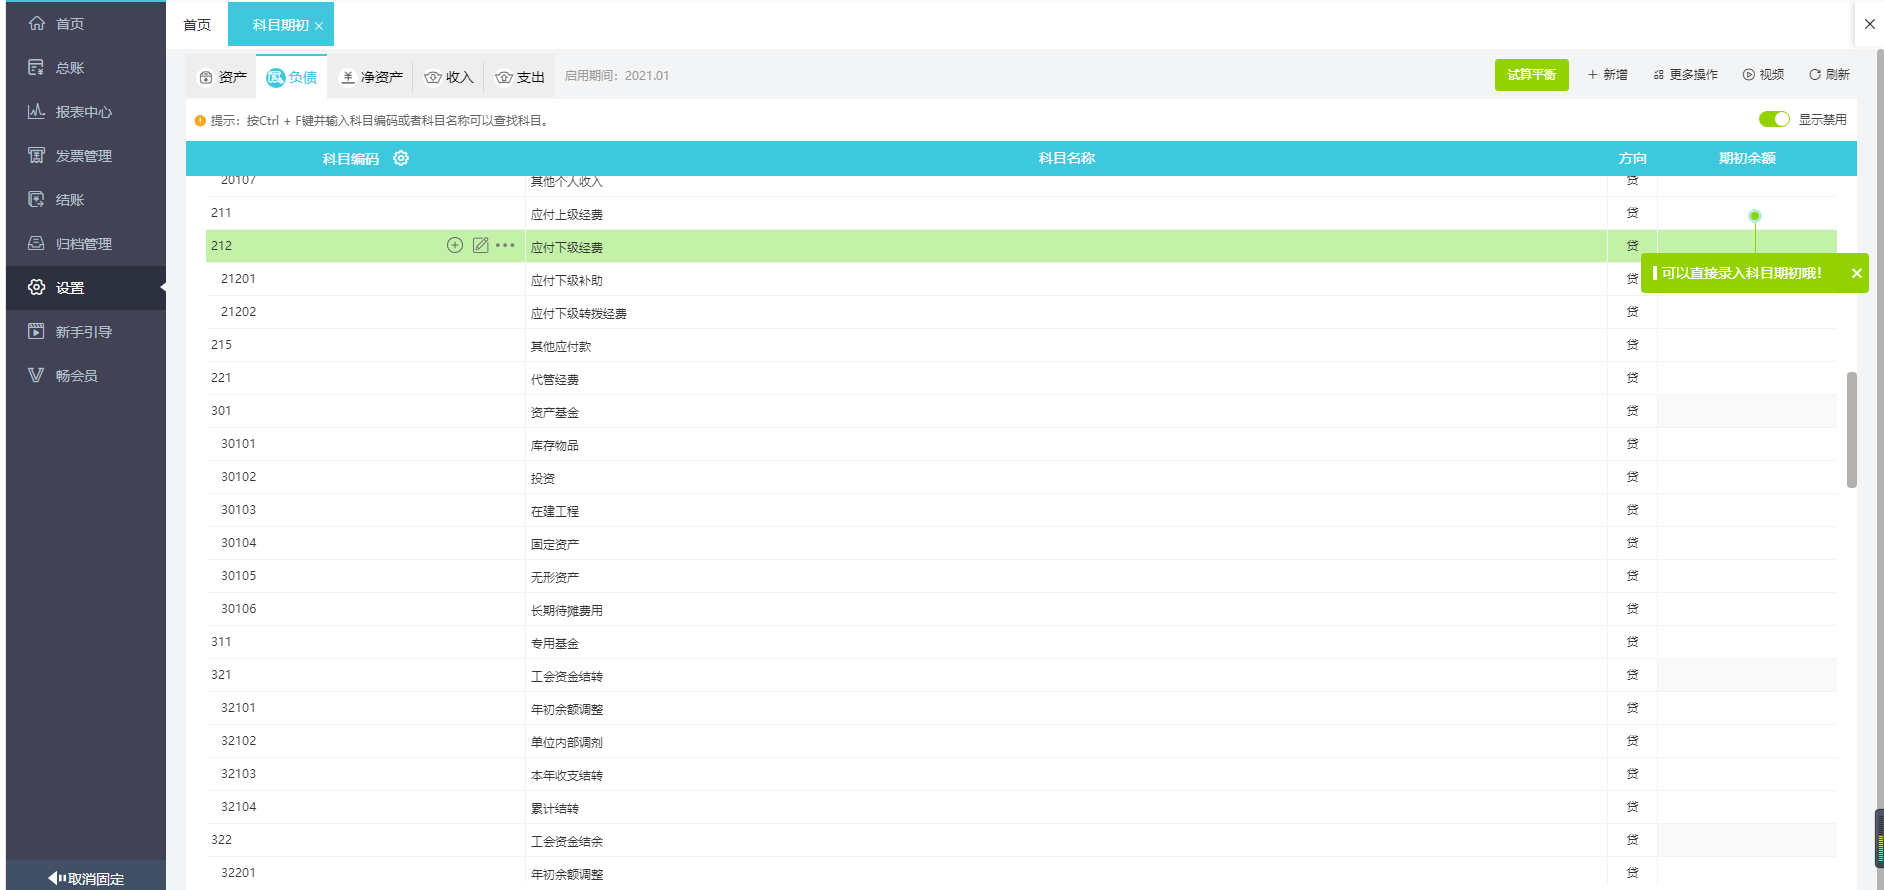Click the settings gear beside 科目编码 header

click(401, 158)
